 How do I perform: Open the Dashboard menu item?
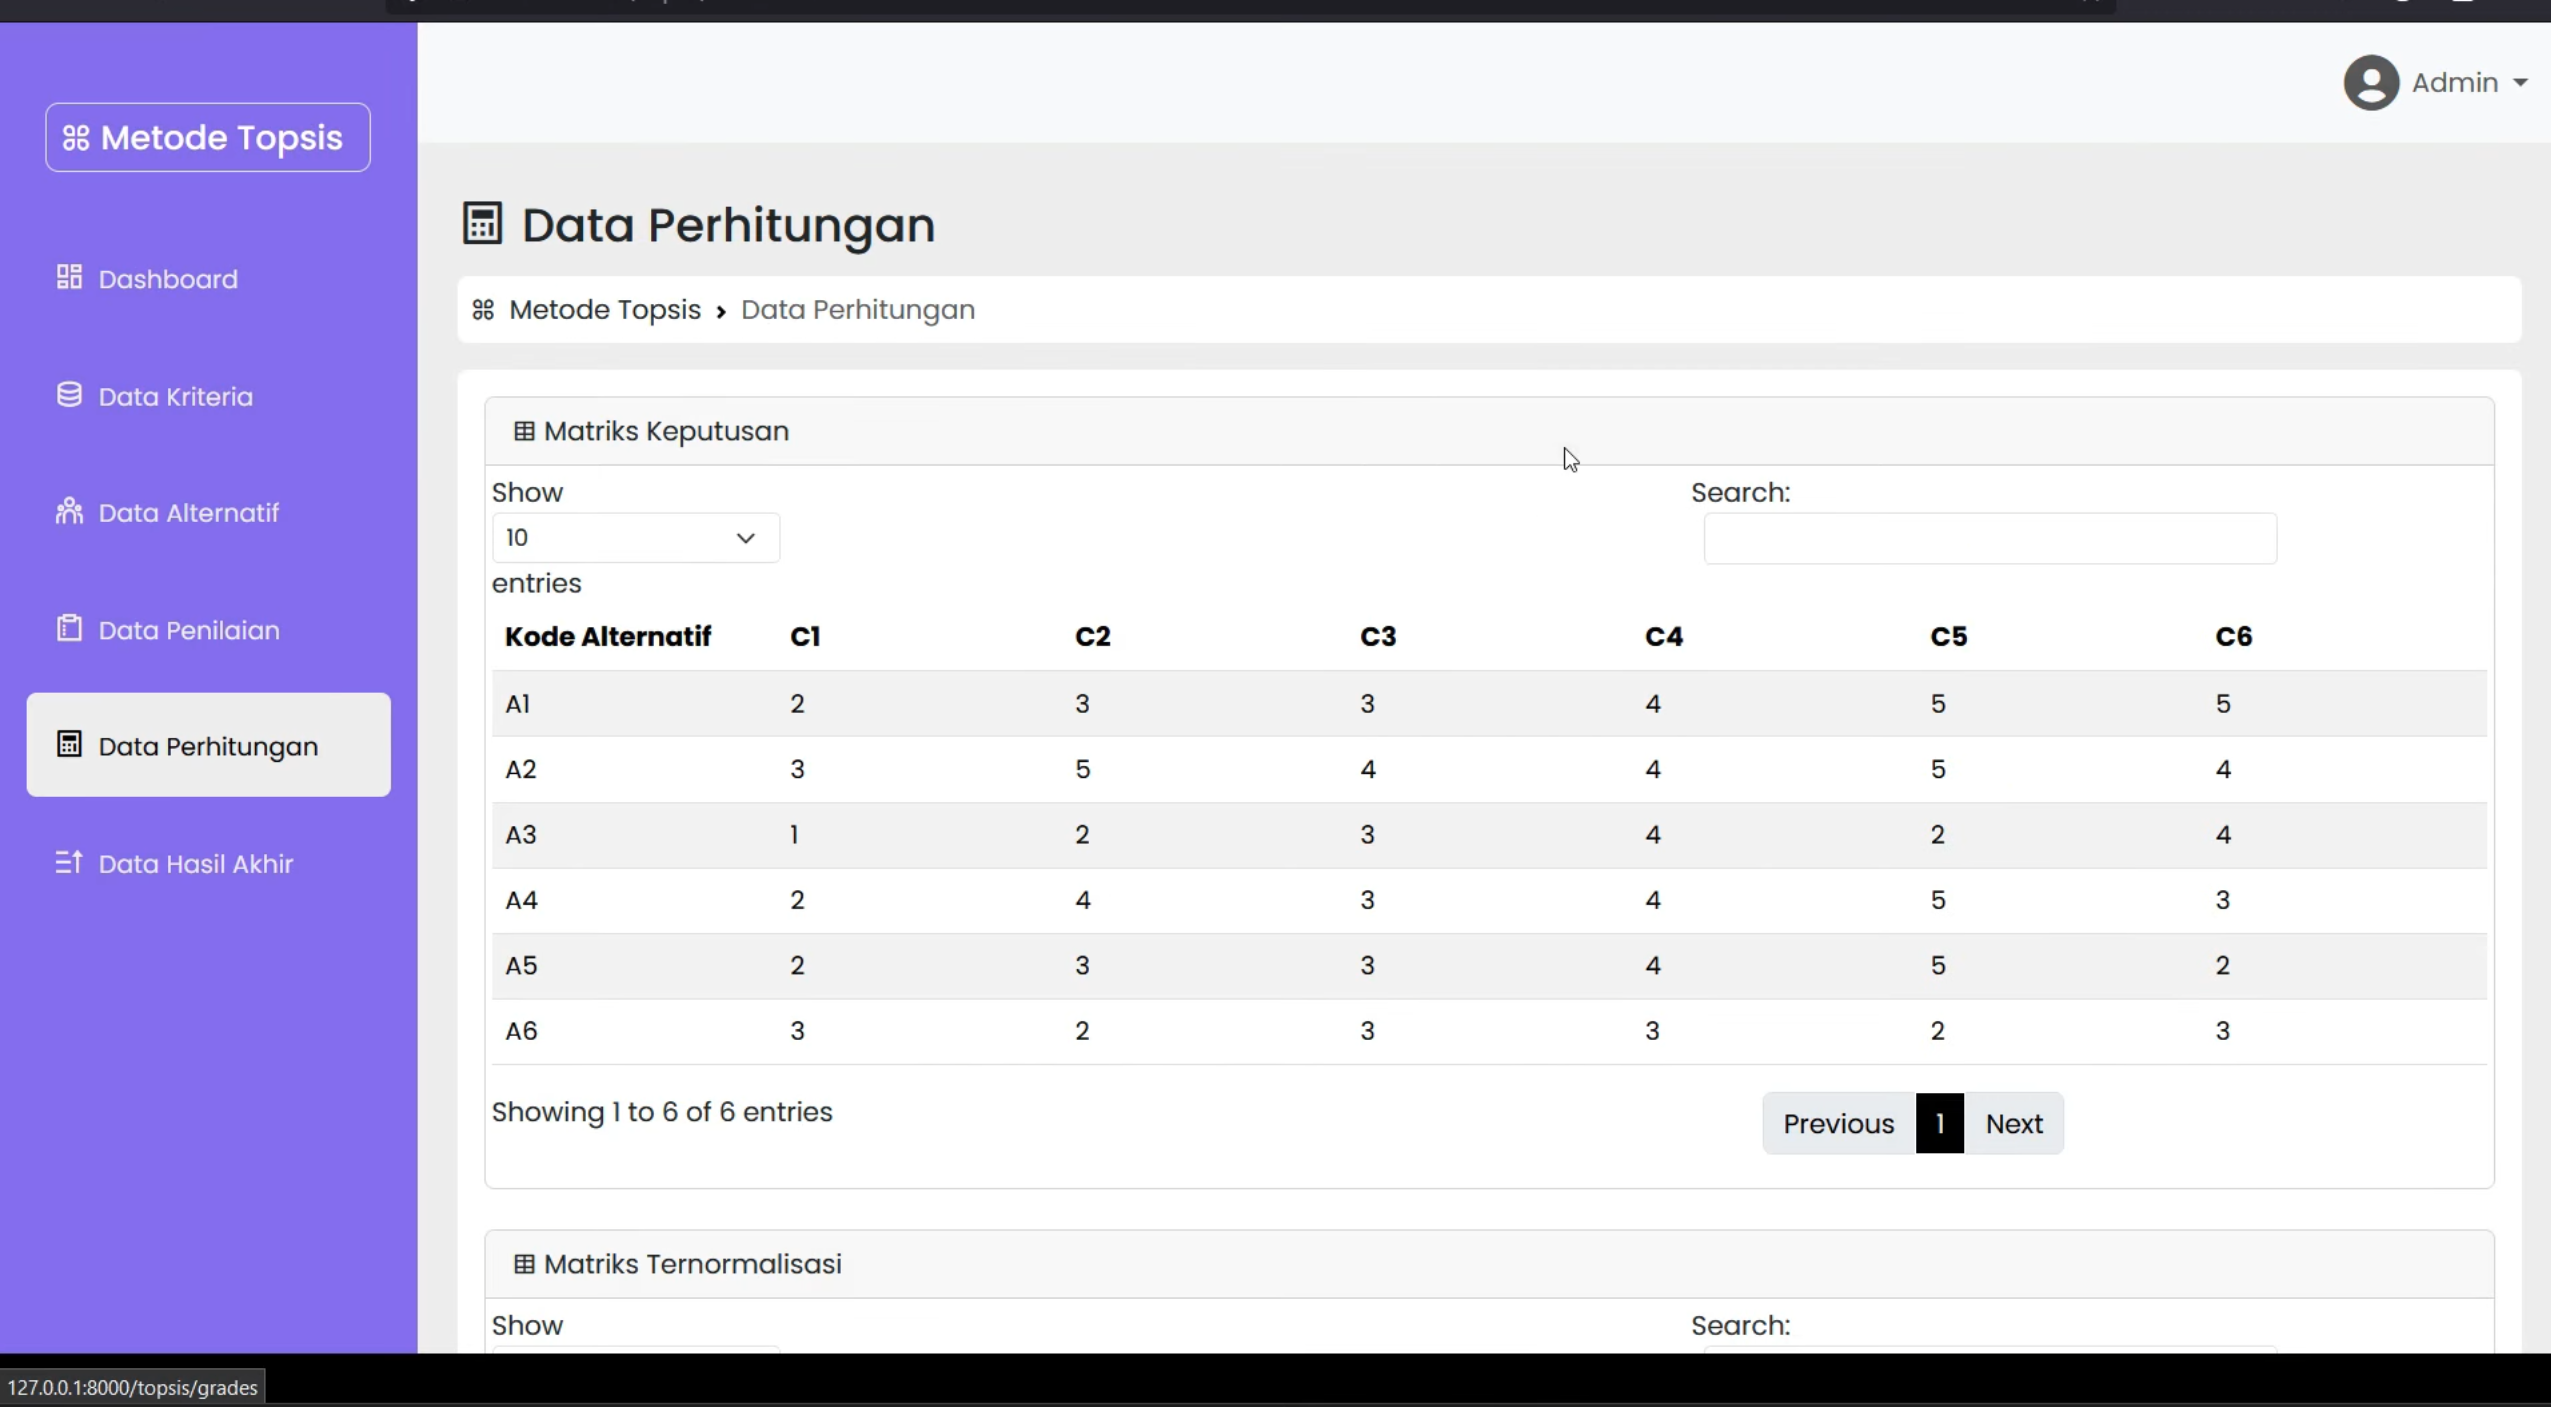pyautogui.click(x=168, y=279)
